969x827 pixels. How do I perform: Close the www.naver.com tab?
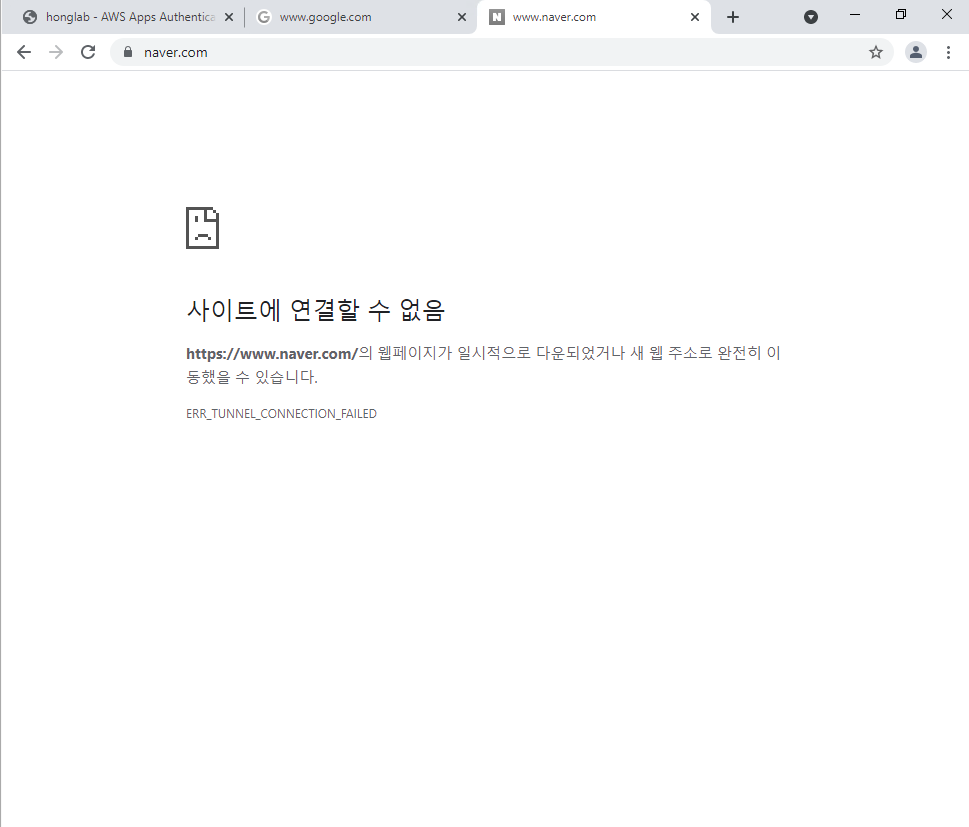[695, 17]
